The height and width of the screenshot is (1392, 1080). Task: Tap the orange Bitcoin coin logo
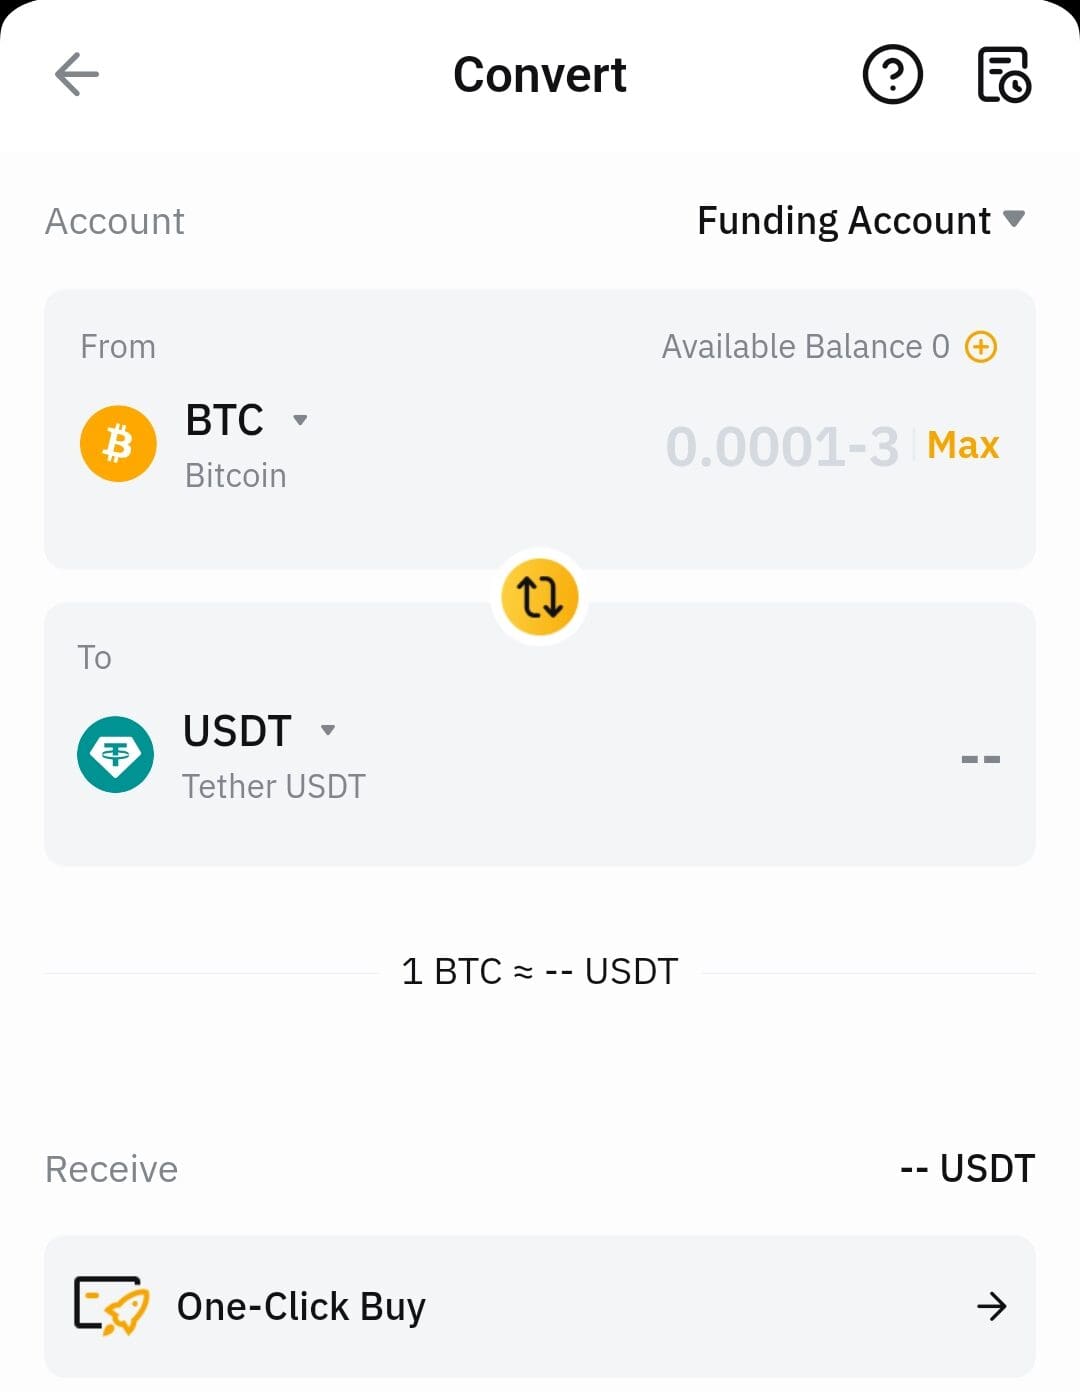(118, 444)
